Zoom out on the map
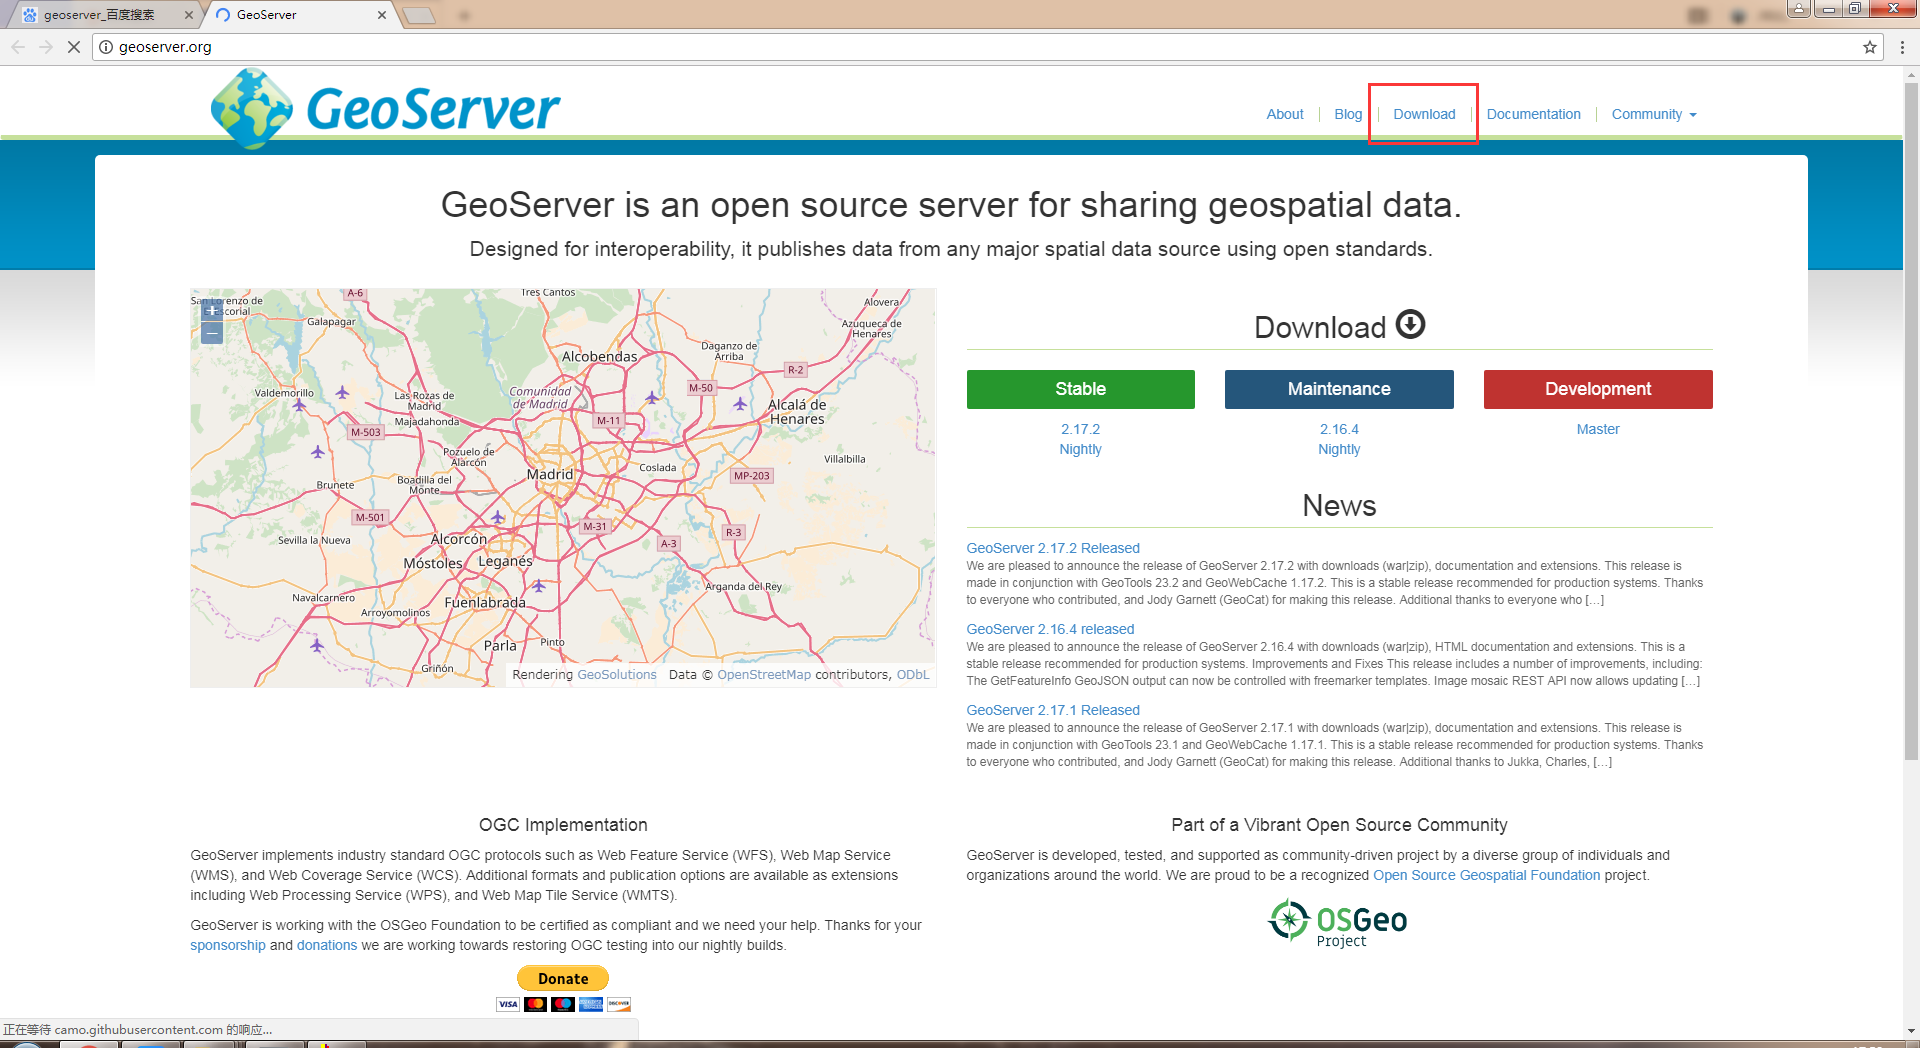 [212, 333]
